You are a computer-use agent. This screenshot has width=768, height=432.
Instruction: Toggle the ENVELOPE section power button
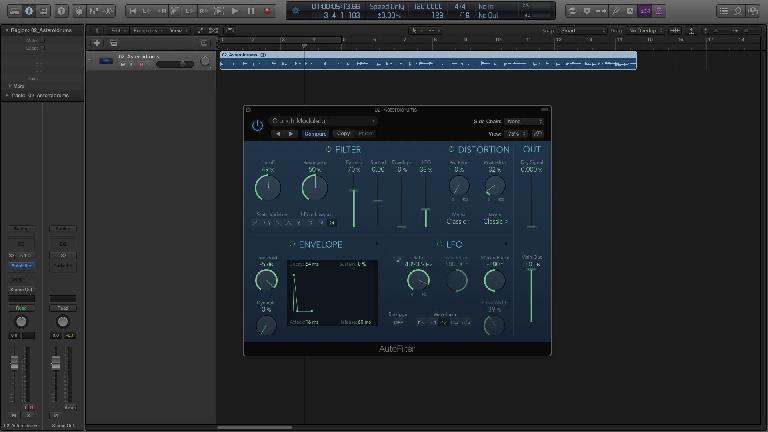(292, 244)
